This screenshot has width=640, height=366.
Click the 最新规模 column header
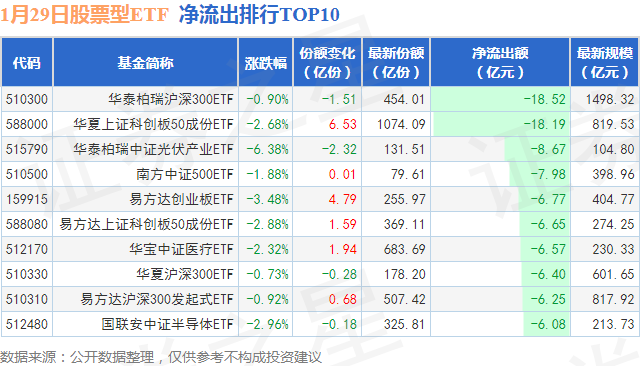click(x=604, y=62)
